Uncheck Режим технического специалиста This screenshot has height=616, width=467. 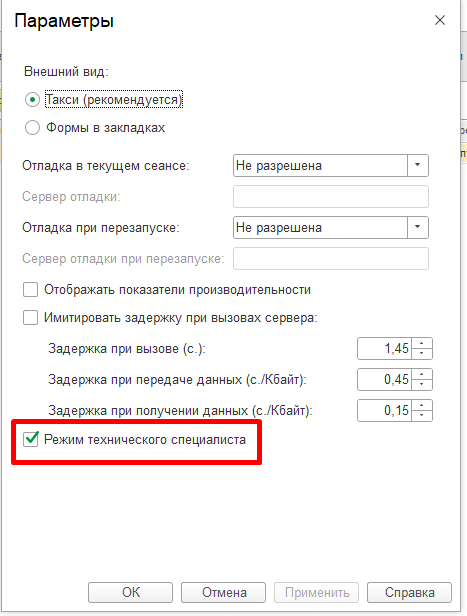pos(31,439)
